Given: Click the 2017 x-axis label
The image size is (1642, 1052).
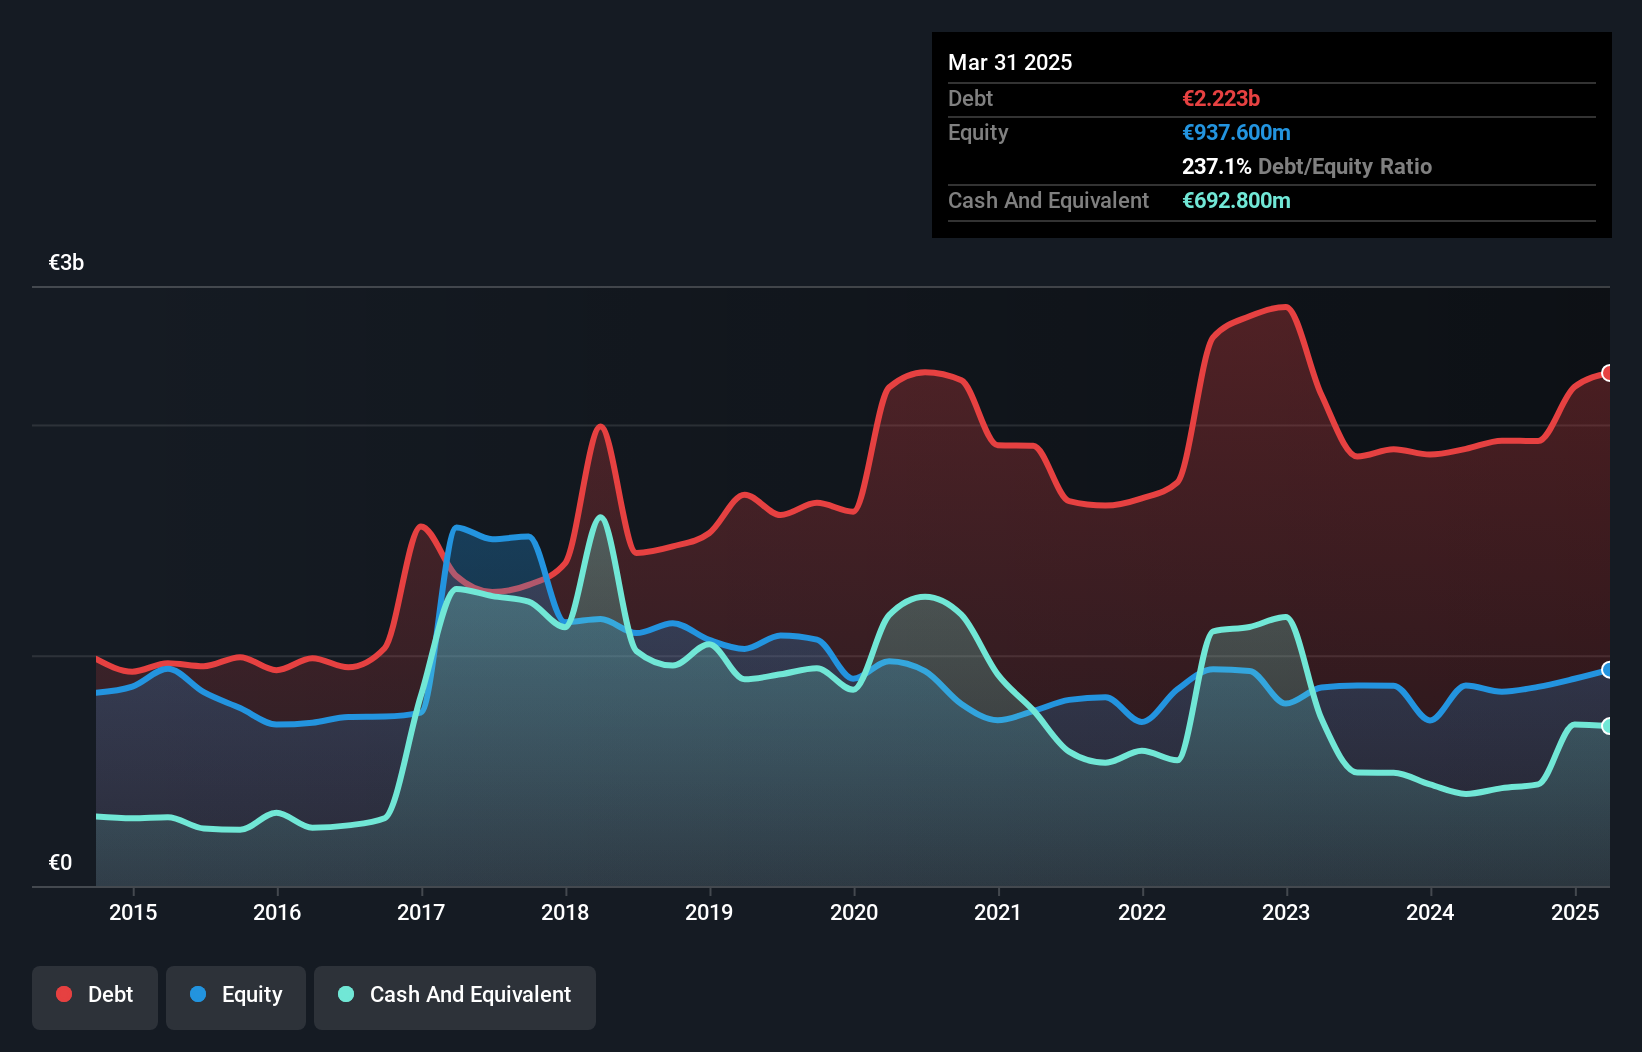Looking at the screenshot, I should click(x=421, y=912).
